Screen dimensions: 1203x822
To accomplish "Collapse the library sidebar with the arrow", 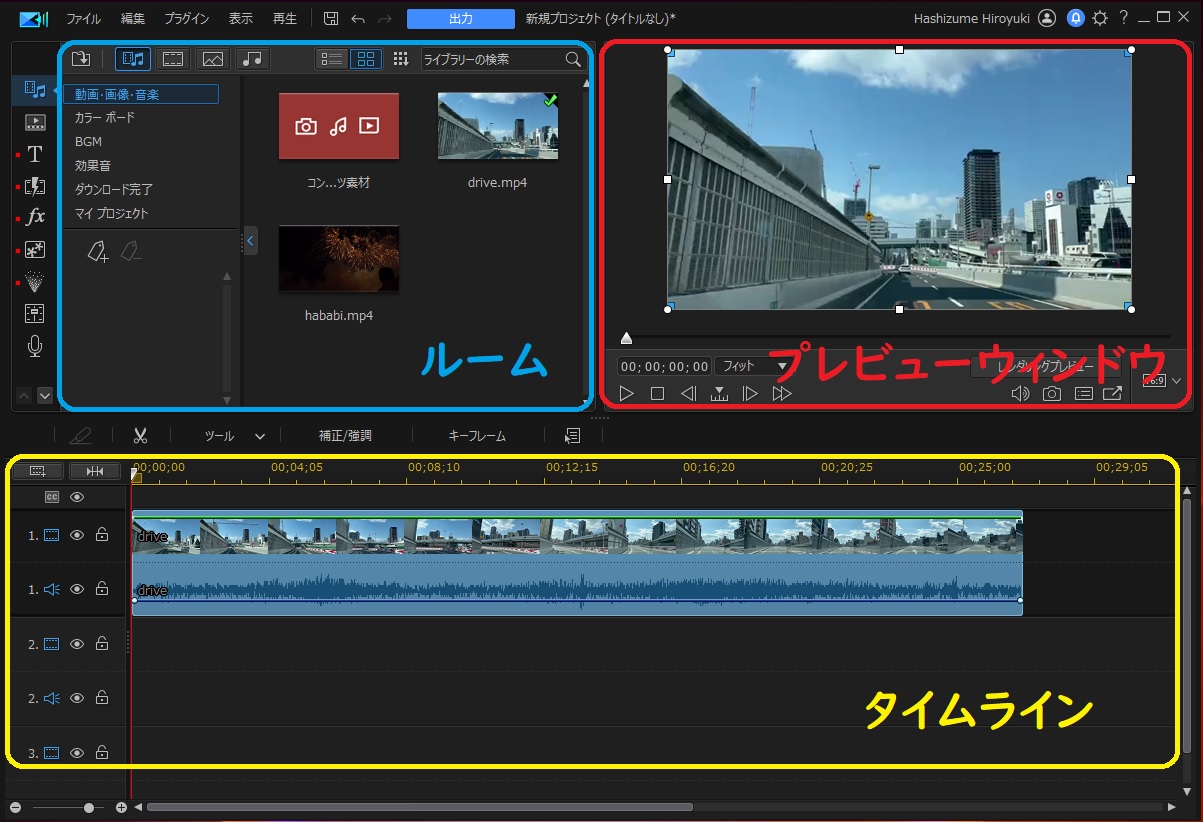I will (x=250, y=240).
